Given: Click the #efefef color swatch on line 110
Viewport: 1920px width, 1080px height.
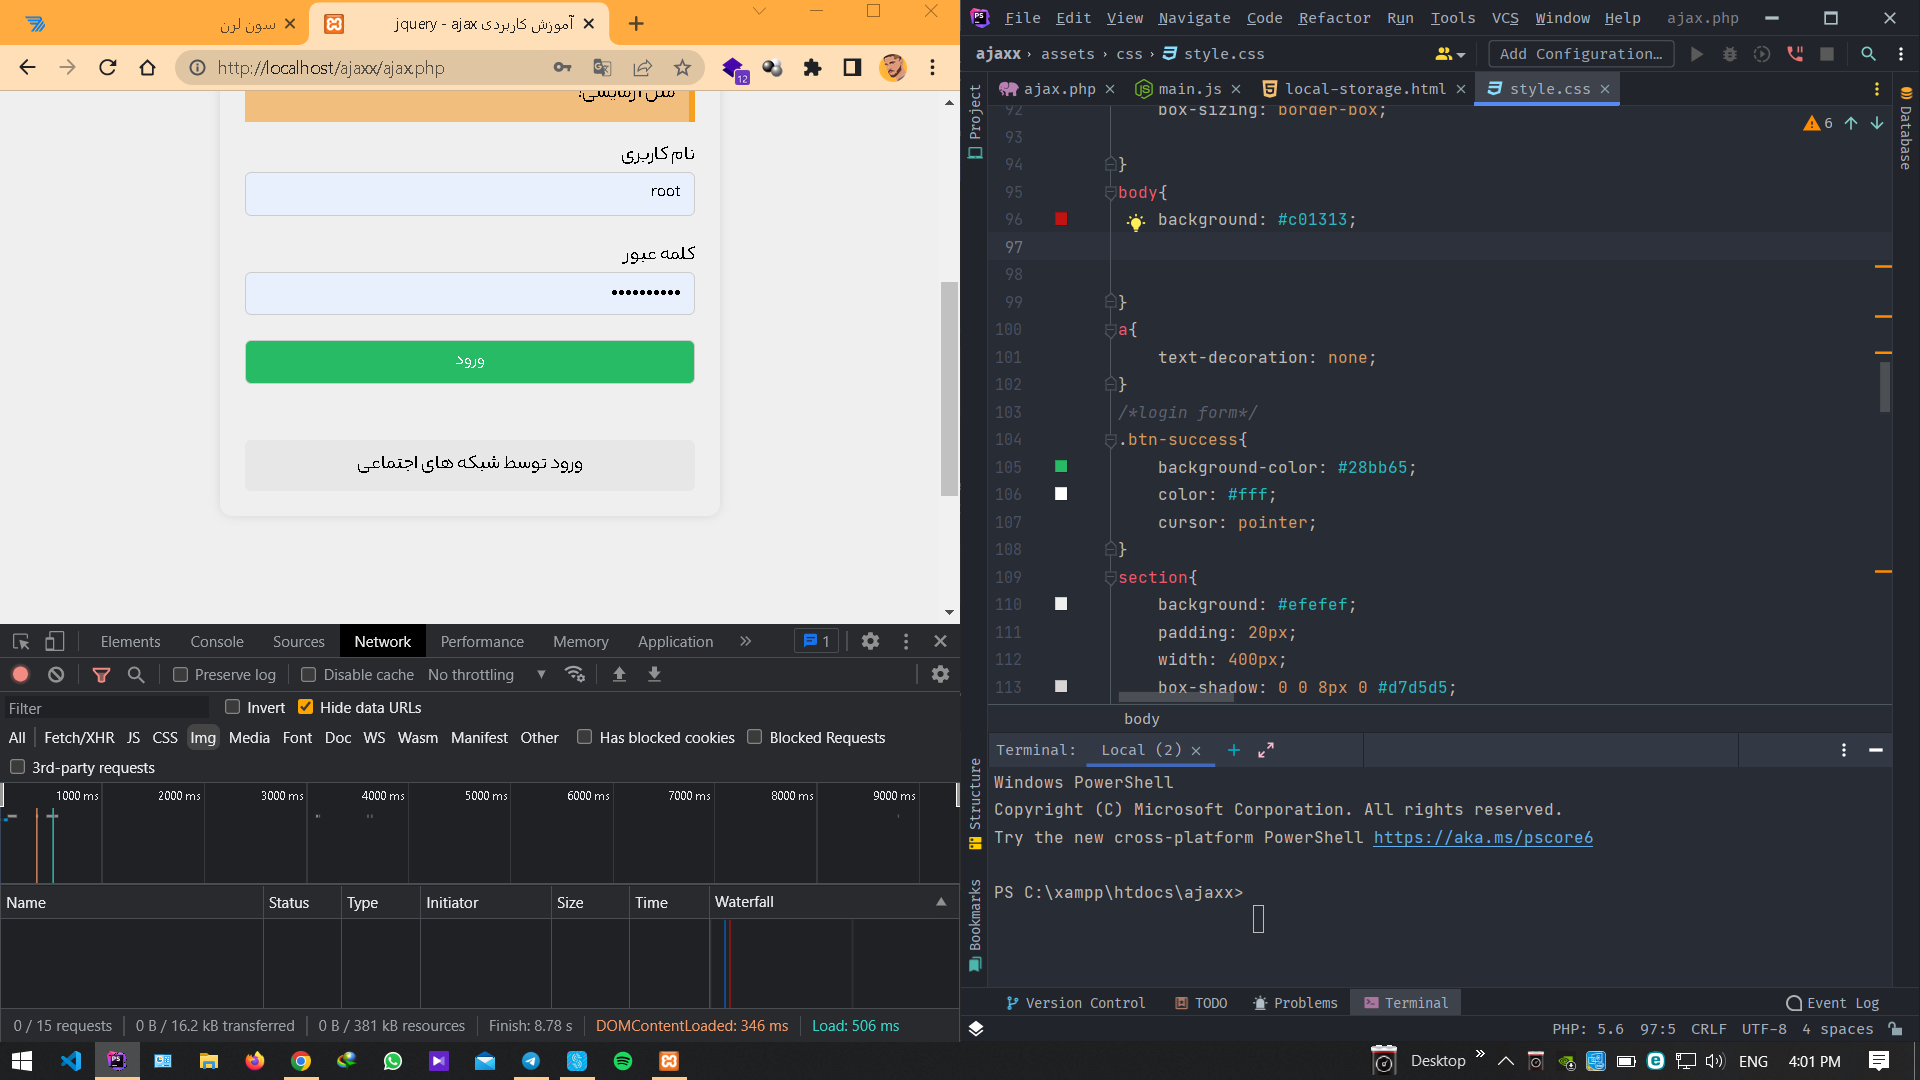Looking at the screenshot, I should (1061, 604).
